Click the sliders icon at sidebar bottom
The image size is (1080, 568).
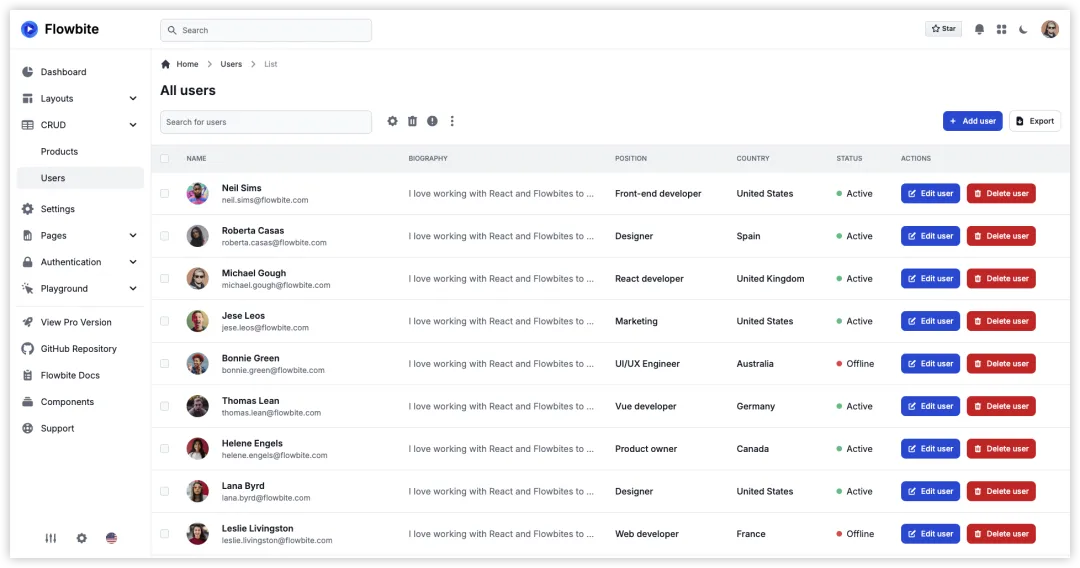click(51, 538)
